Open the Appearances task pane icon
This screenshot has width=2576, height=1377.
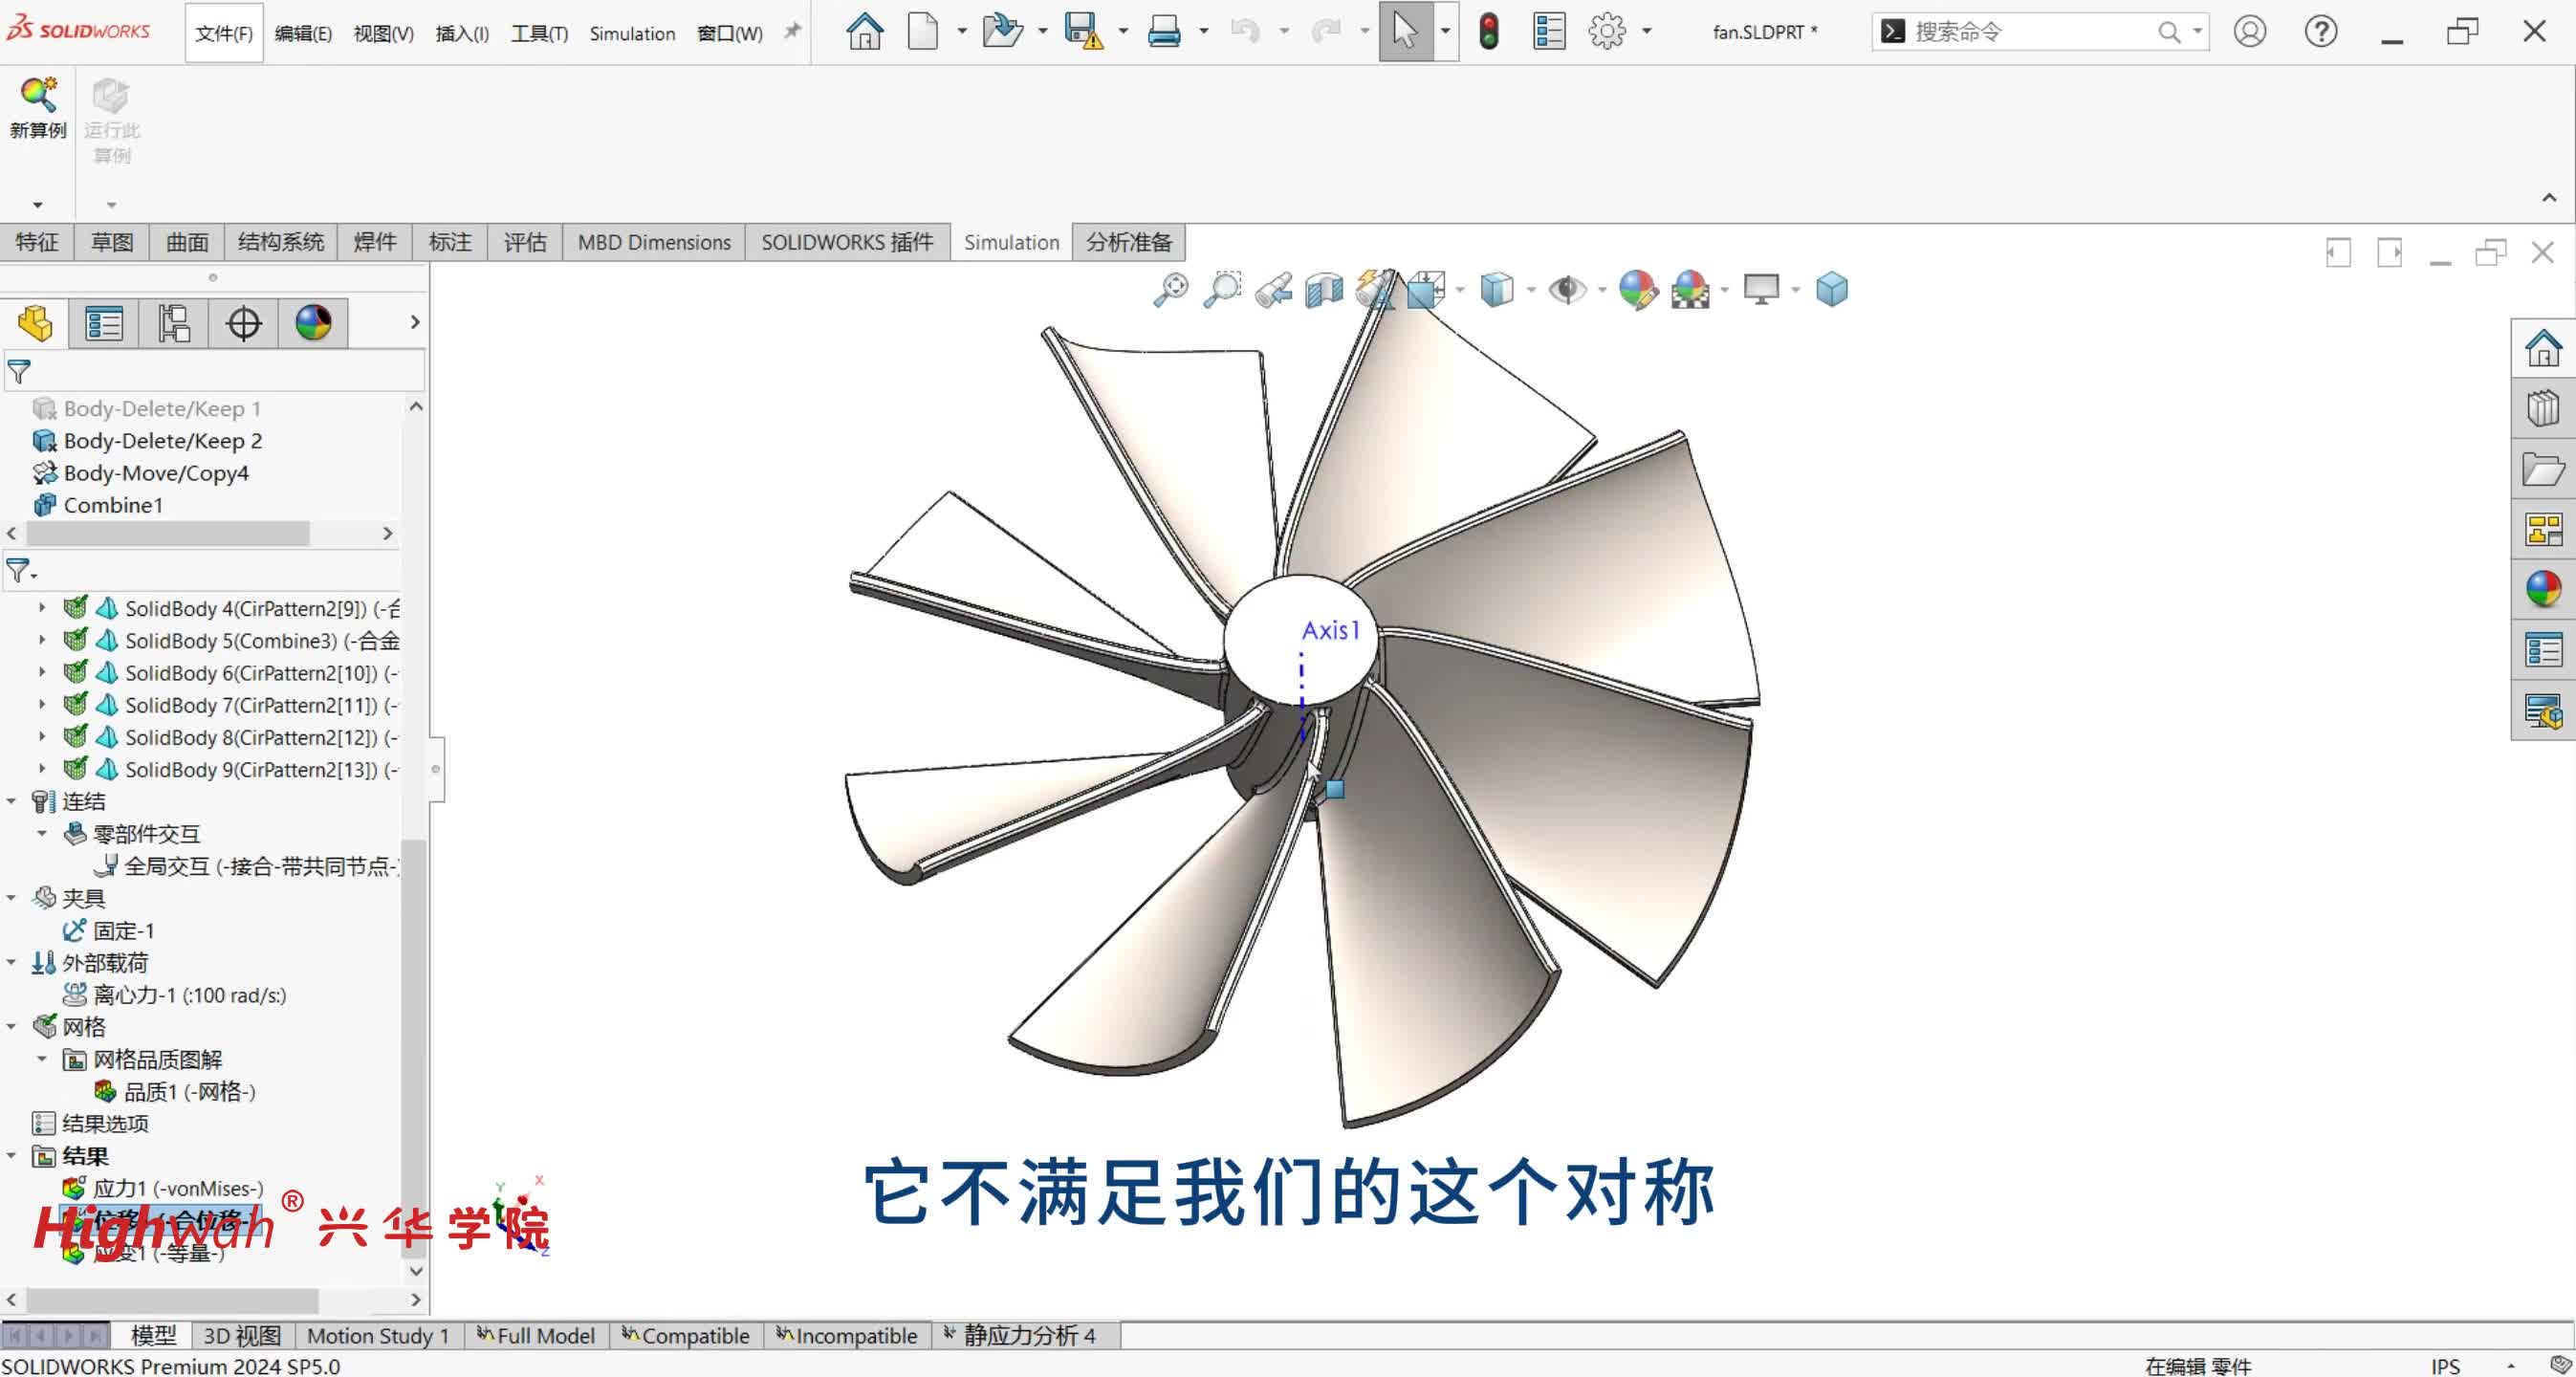(2543, 589)
